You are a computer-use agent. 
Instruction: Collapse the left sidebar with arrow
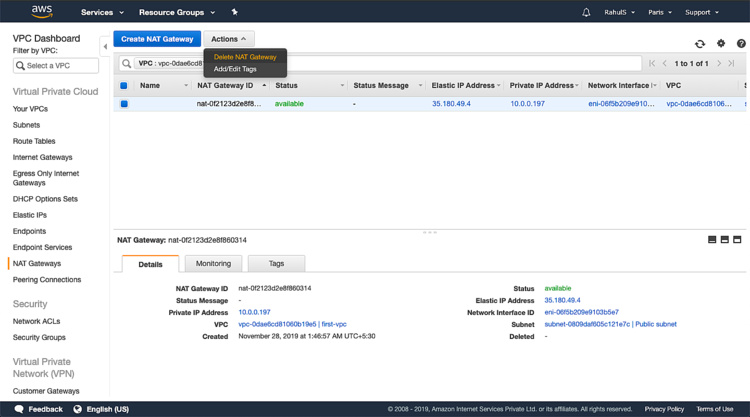tap(105, 47)
